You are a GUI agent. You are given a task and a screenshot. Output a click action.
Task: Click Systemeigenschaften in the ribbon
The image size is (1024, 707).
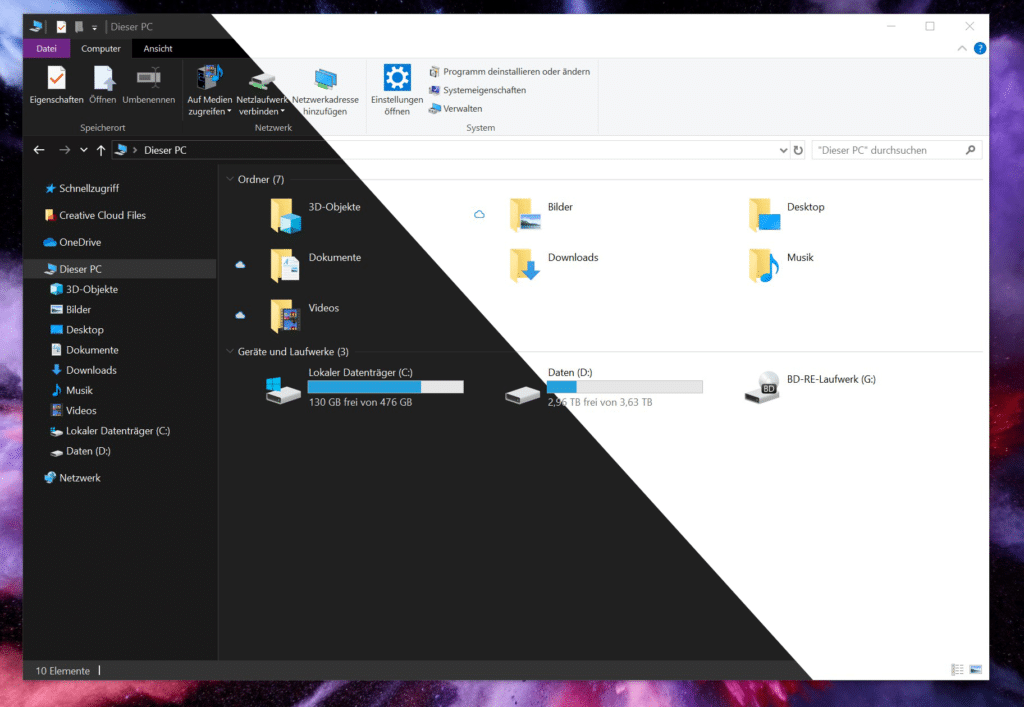484,90
